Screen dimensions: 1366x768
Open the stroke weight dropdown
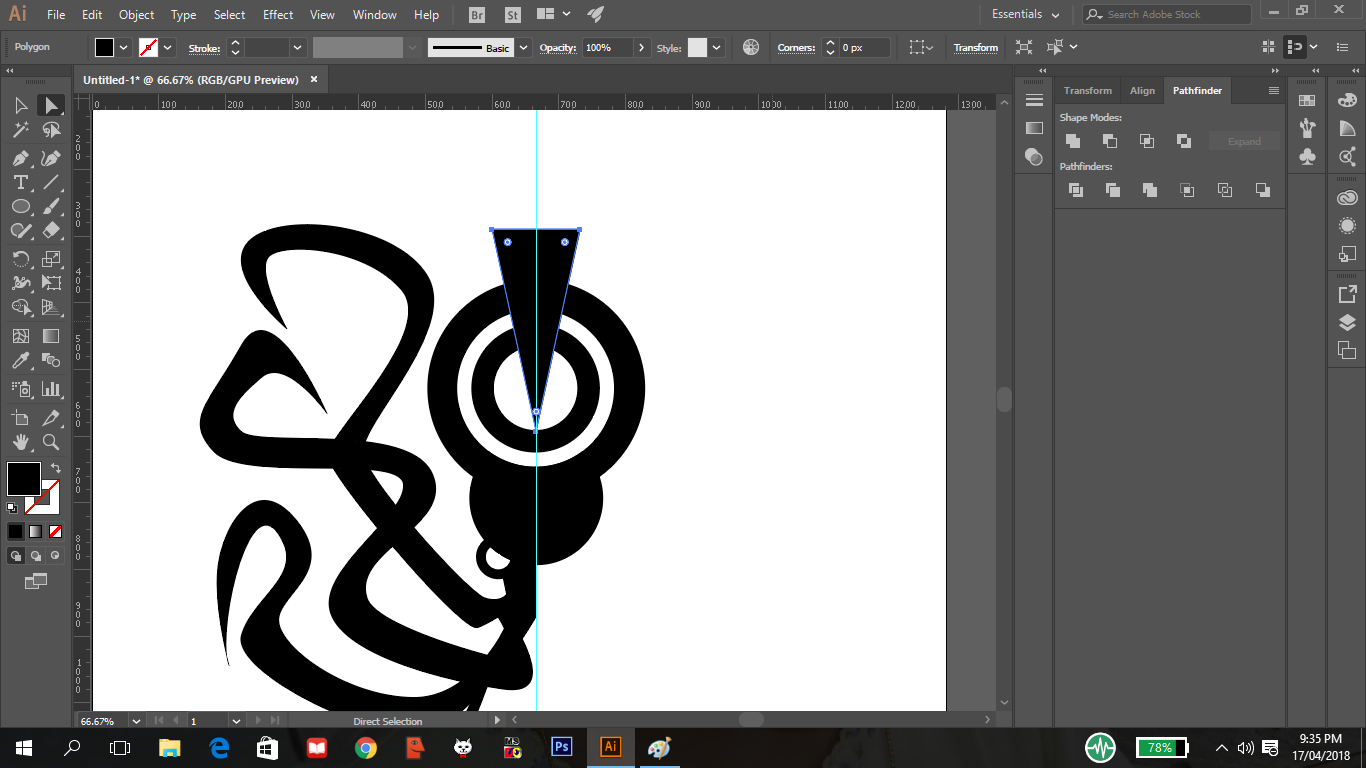click(298, 47)
